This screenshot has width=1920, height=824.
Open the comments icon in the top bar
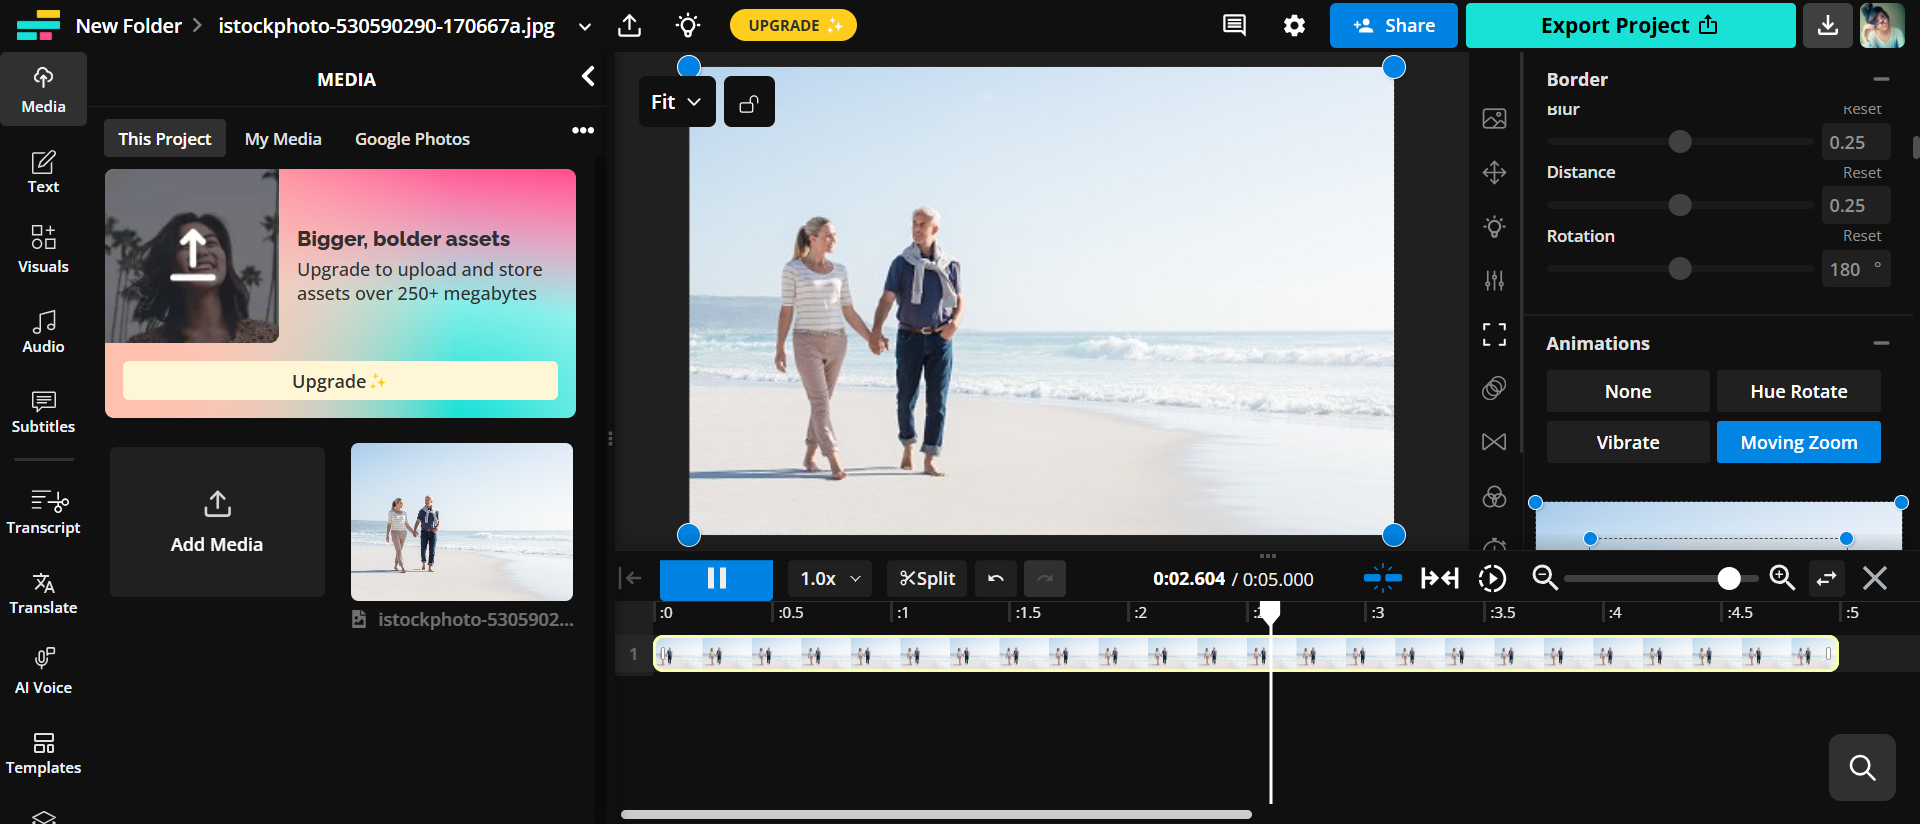1234,26
